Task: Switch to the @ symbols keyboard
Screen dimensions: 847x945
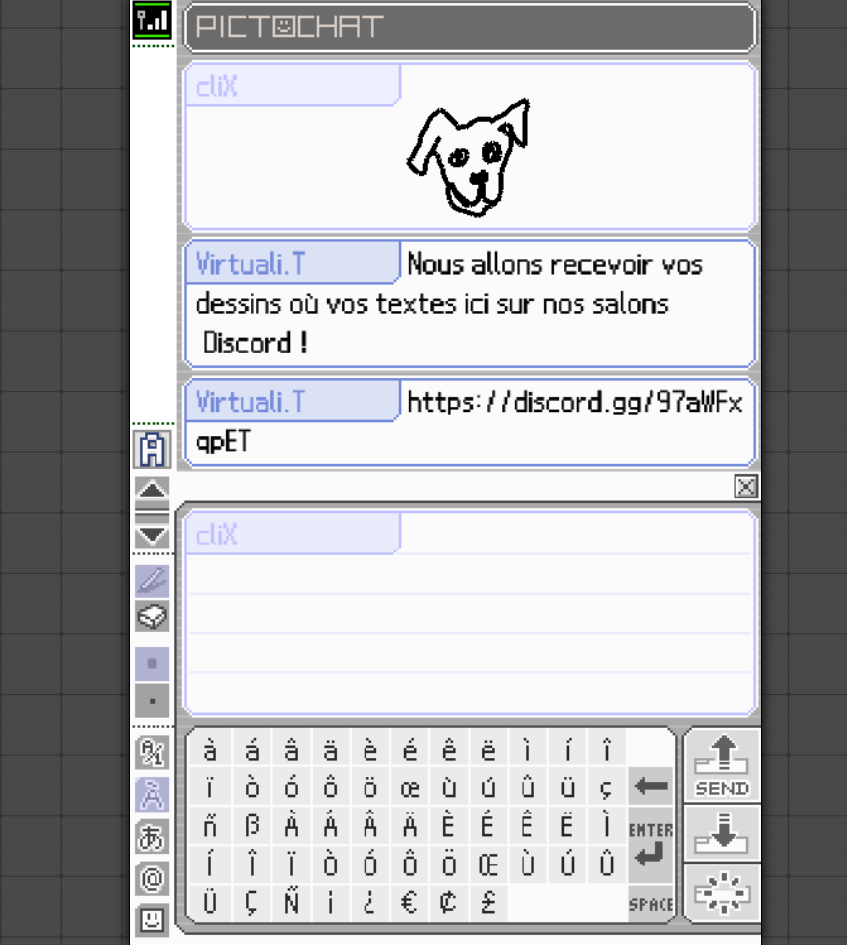Action: pos(152,879)
